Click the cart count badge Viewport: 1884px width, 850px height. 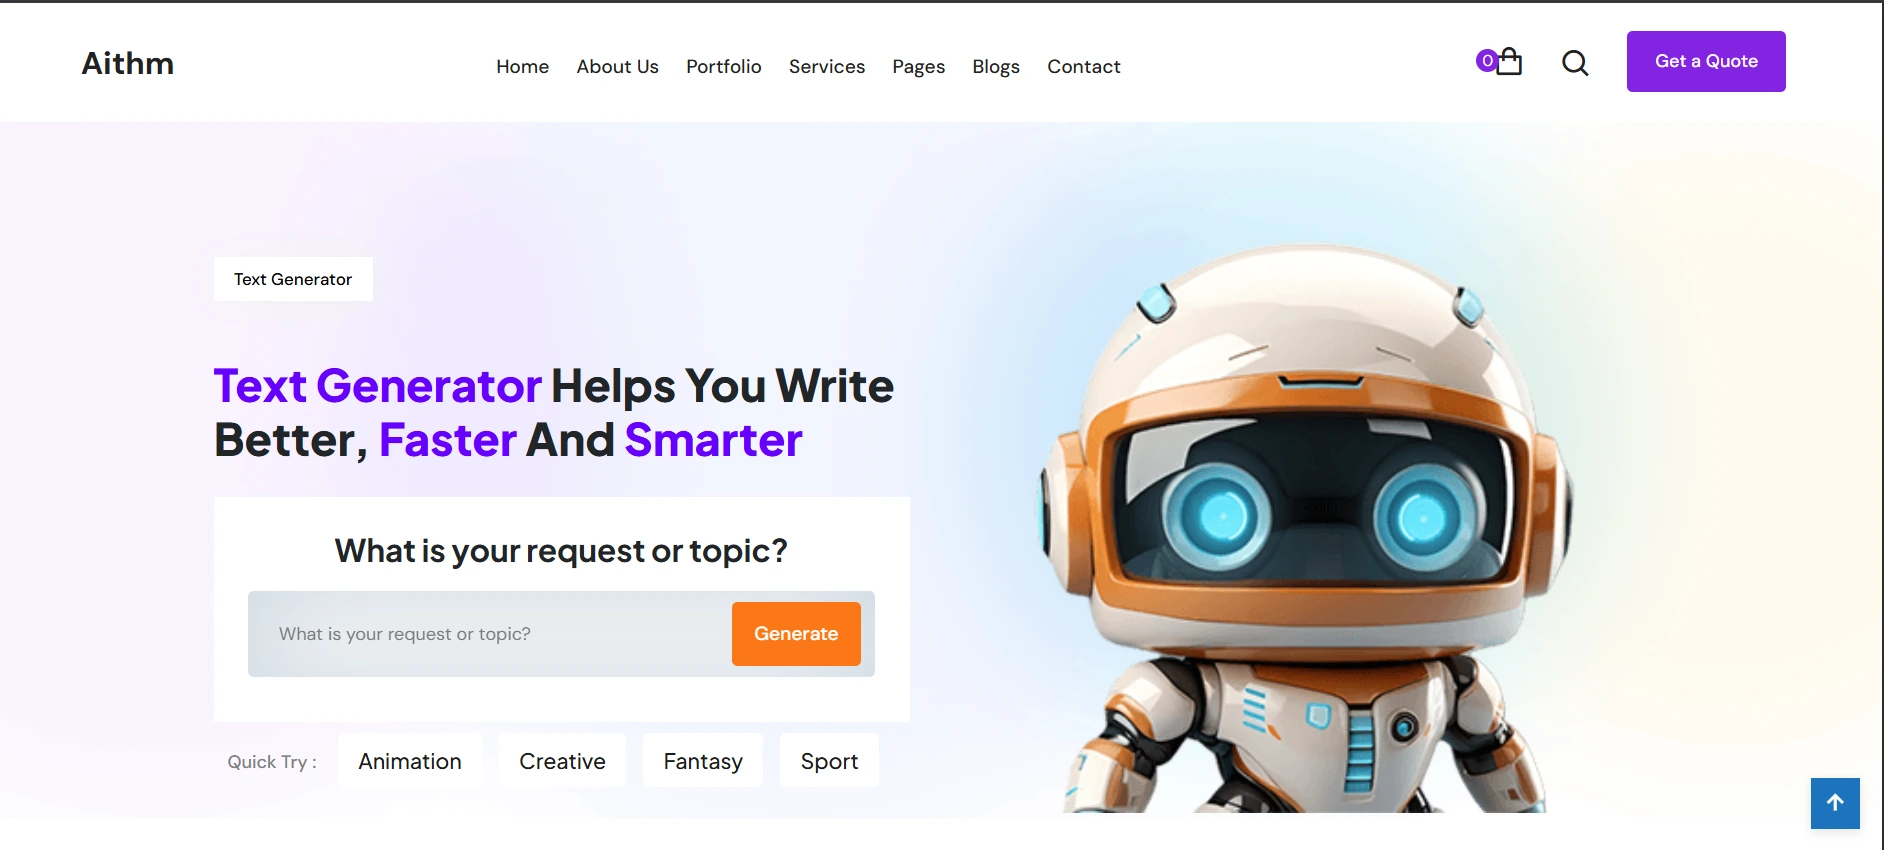[x=1487, y=61]
